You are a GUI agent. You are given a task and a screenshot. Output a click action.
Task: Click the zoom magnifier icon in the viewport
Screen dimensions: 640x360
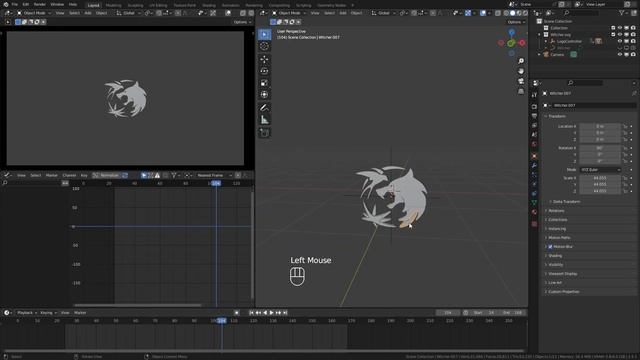521,61
